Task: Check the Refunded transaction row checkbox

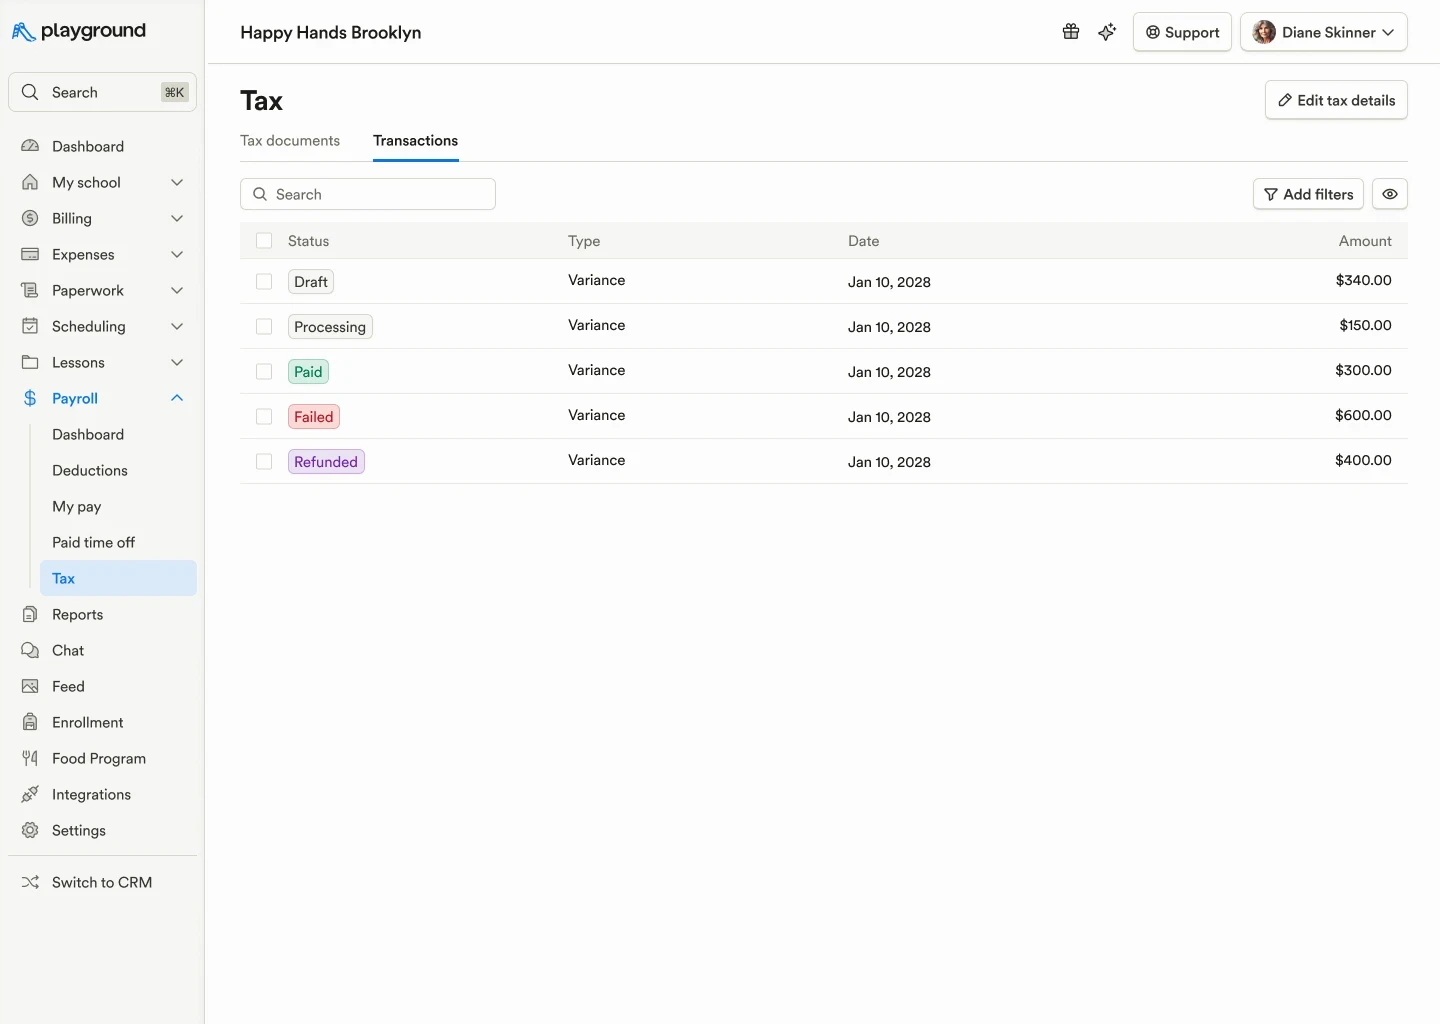Action: coord(264,462)
